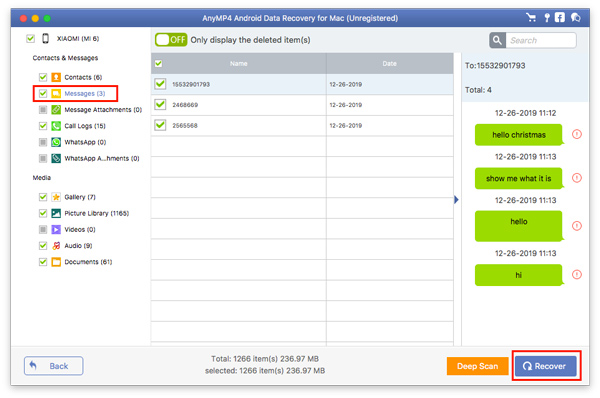The height and width of the screenshot is (398, 600).
Task: Click the Messages category icon
Action: [x=56, y=93]
